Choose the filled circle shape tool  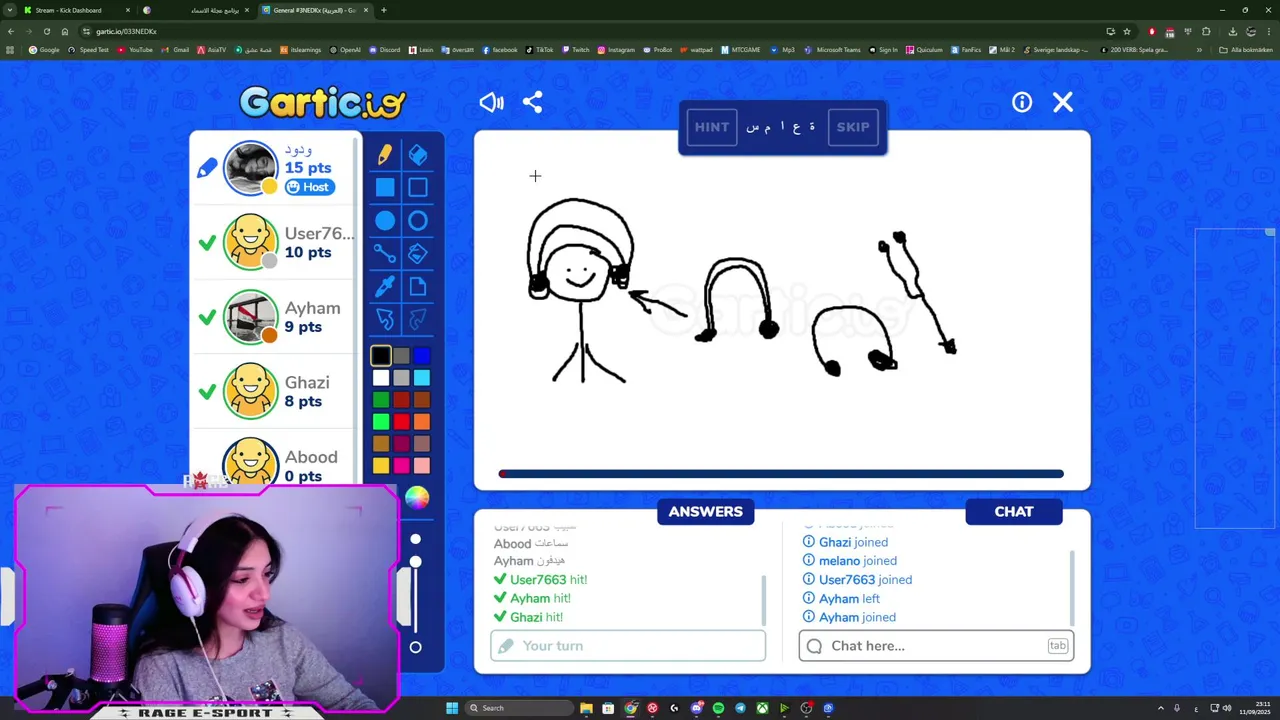pos(385,221)
